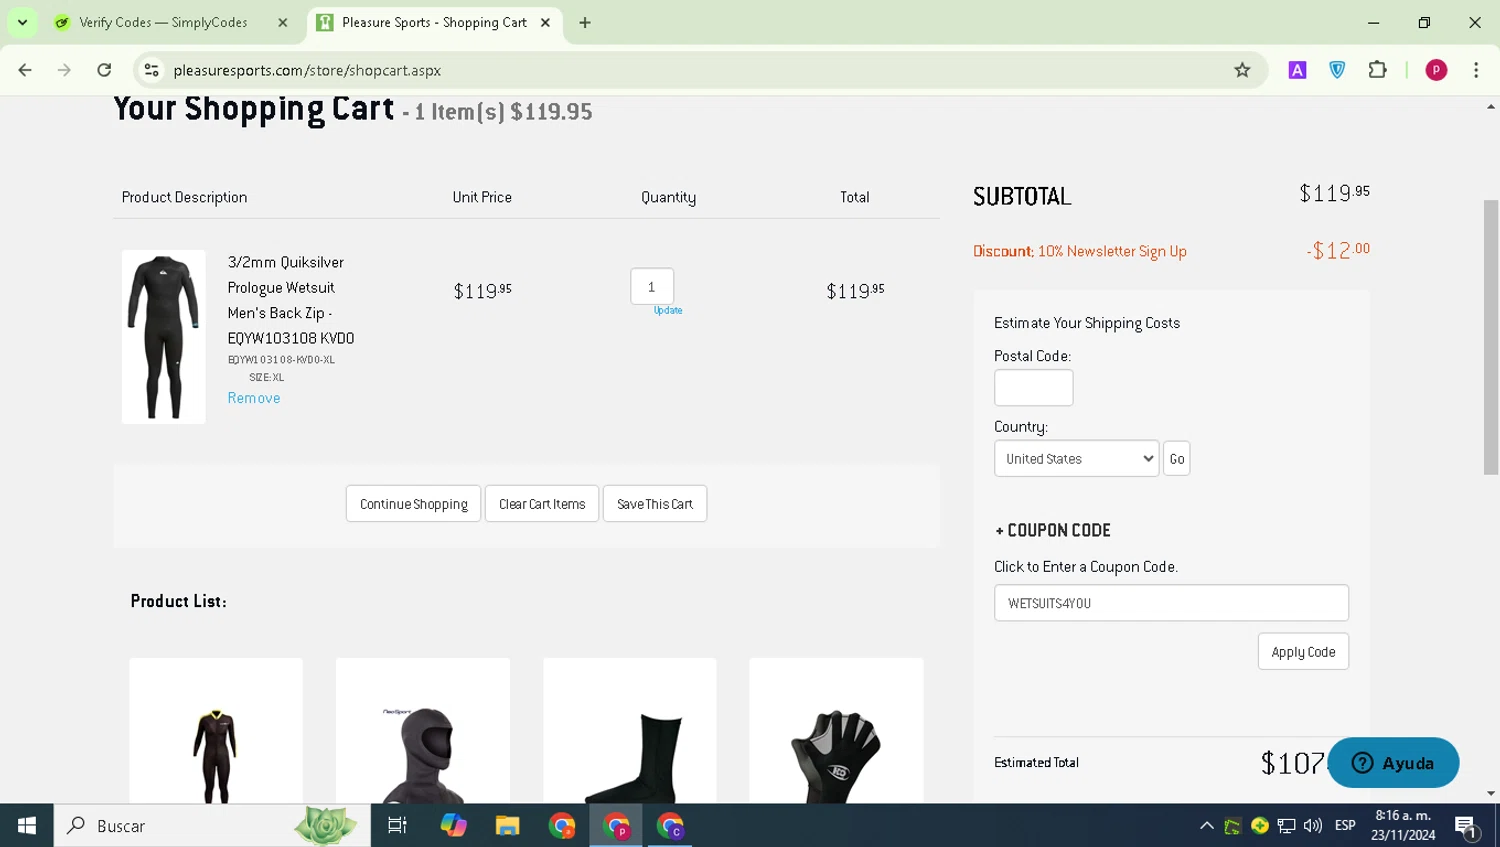1500x847 pixels.
Task: Open Copilot from the taskbar
Action: click(453, 826)
